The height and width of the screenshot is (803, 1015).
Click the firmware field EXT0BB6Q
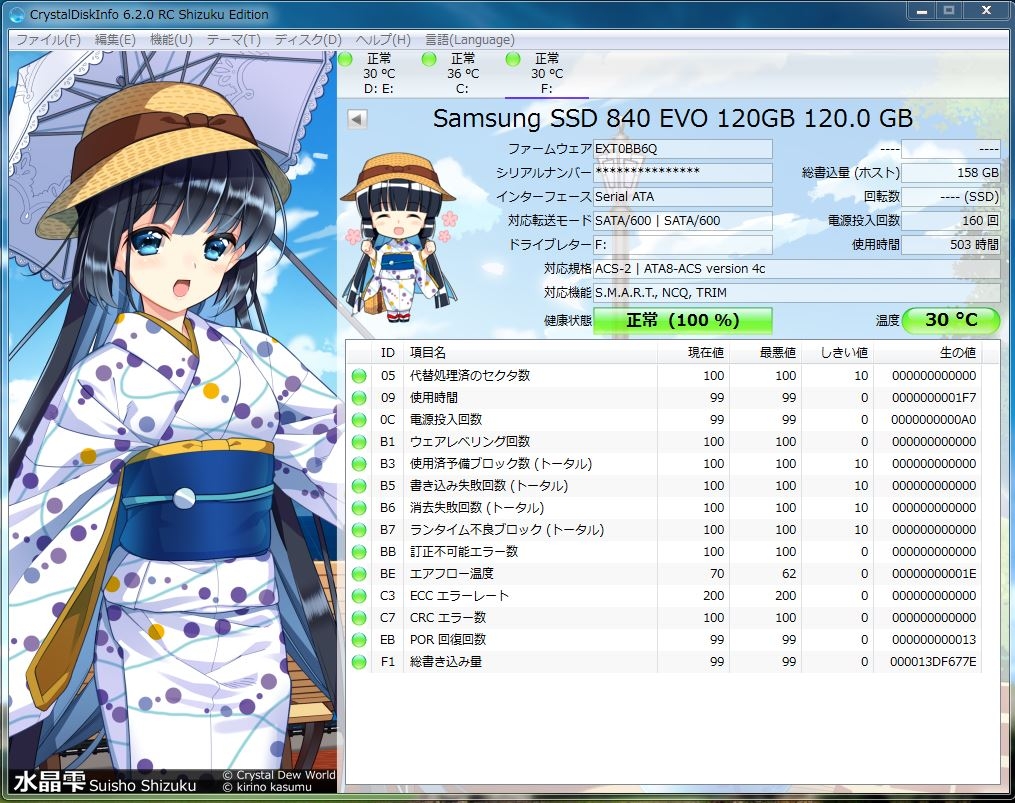[x=682, y=149]
